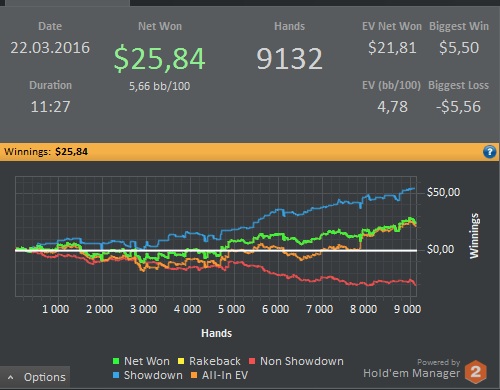Image resolution: width=500 pixels, height=390 pixels.
Task: Click the date 22.03.2016
Action: [x=50, y=48]
